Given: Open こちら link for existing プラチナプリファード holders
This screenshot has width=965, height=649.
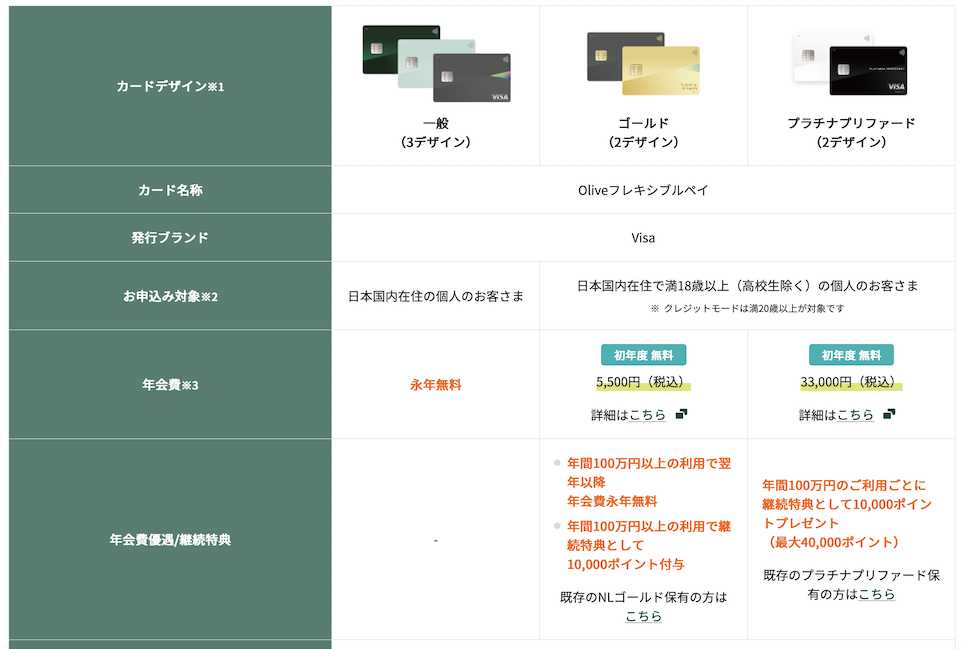Looking at the screenshot, I should pos(876,594).
